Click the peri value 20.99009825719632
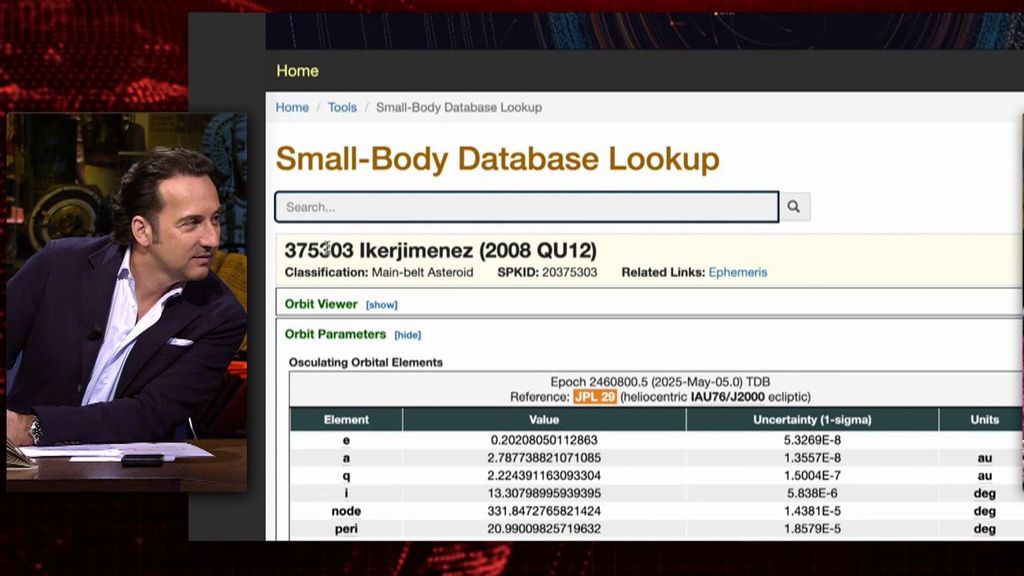The width and height of the screenshot is (1024, 576). (x=544, y=529)
